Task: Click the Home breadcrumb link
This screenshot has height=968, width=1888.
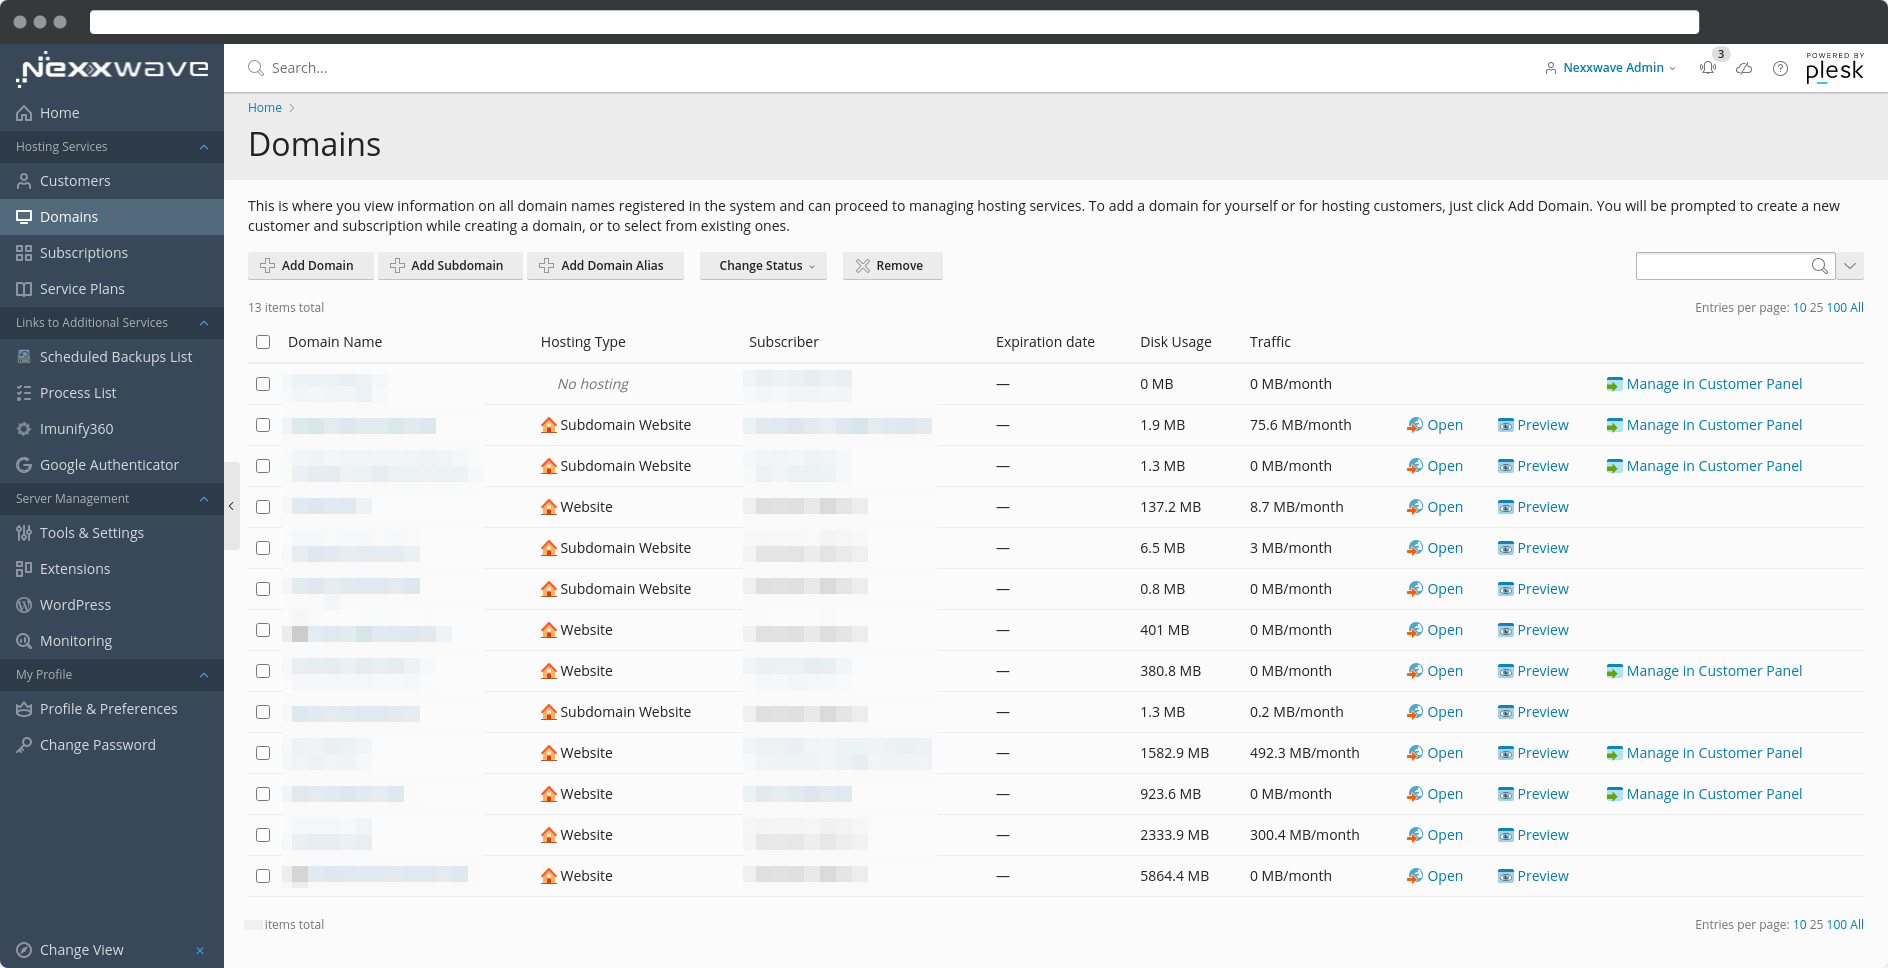Action: 265,108
